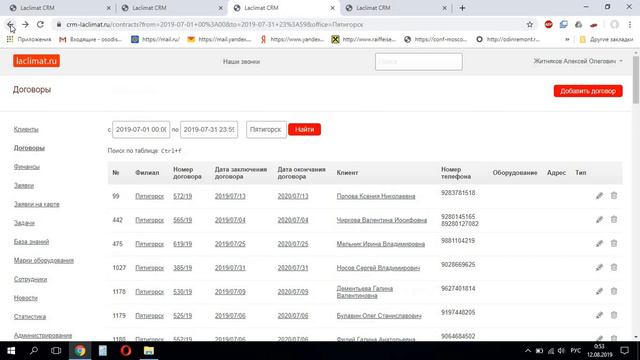
Task: Edit contract 572/19 with pencil icon
Action: coord(599,196)
